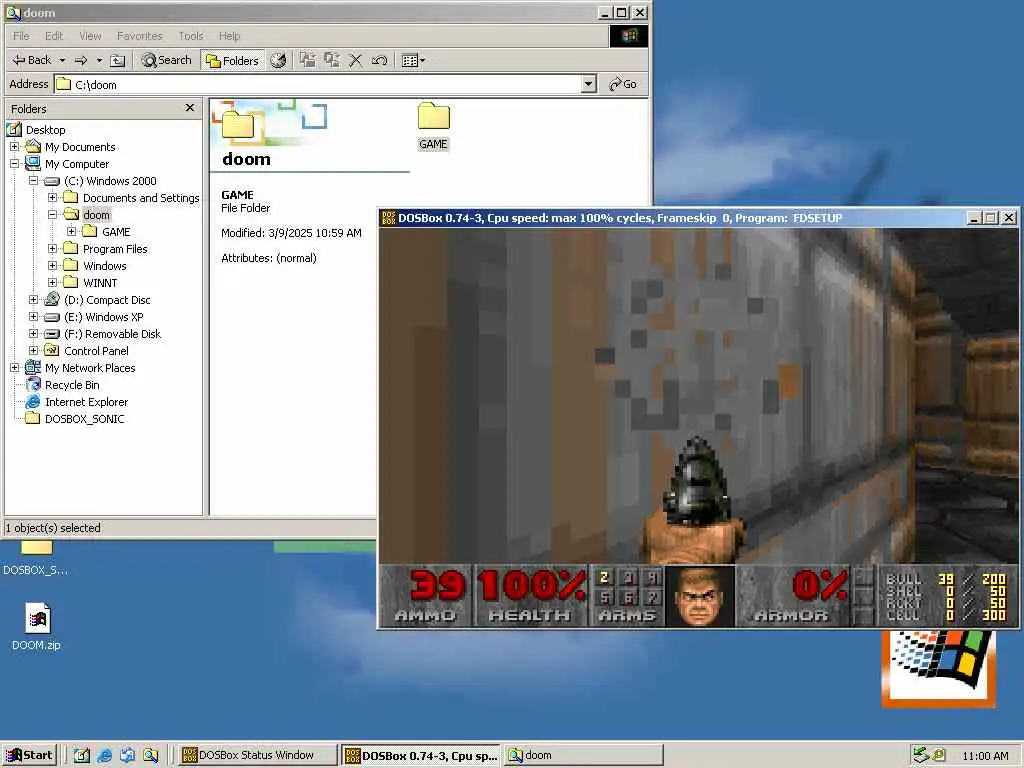Screen dimensions: 1024x768
Task: Open the address bar dropdown
Action: (589, 84)
